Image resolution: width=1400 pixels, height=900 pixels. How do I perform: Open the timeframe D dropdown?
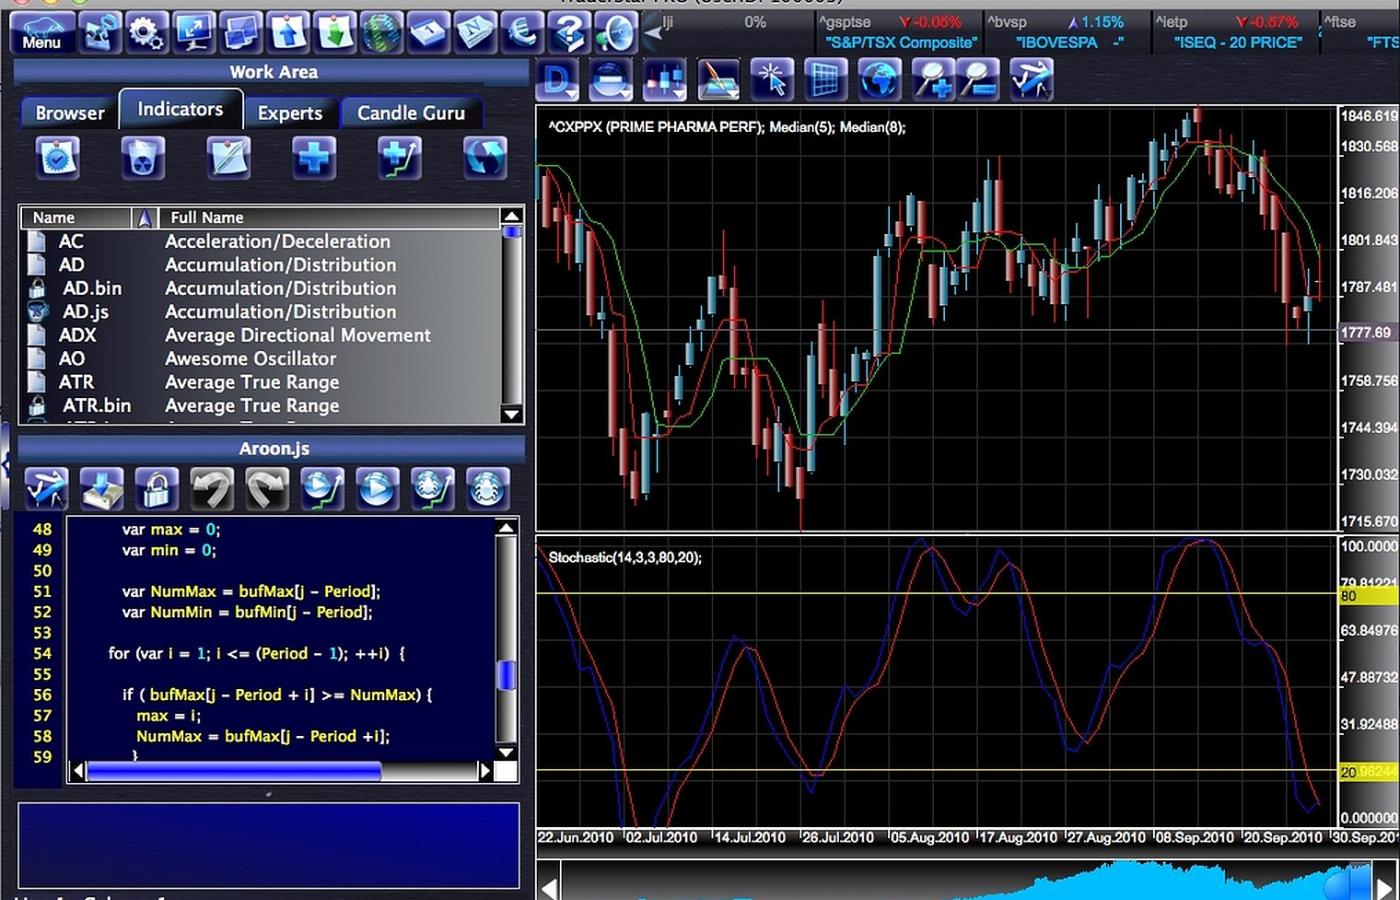[558, 80]
